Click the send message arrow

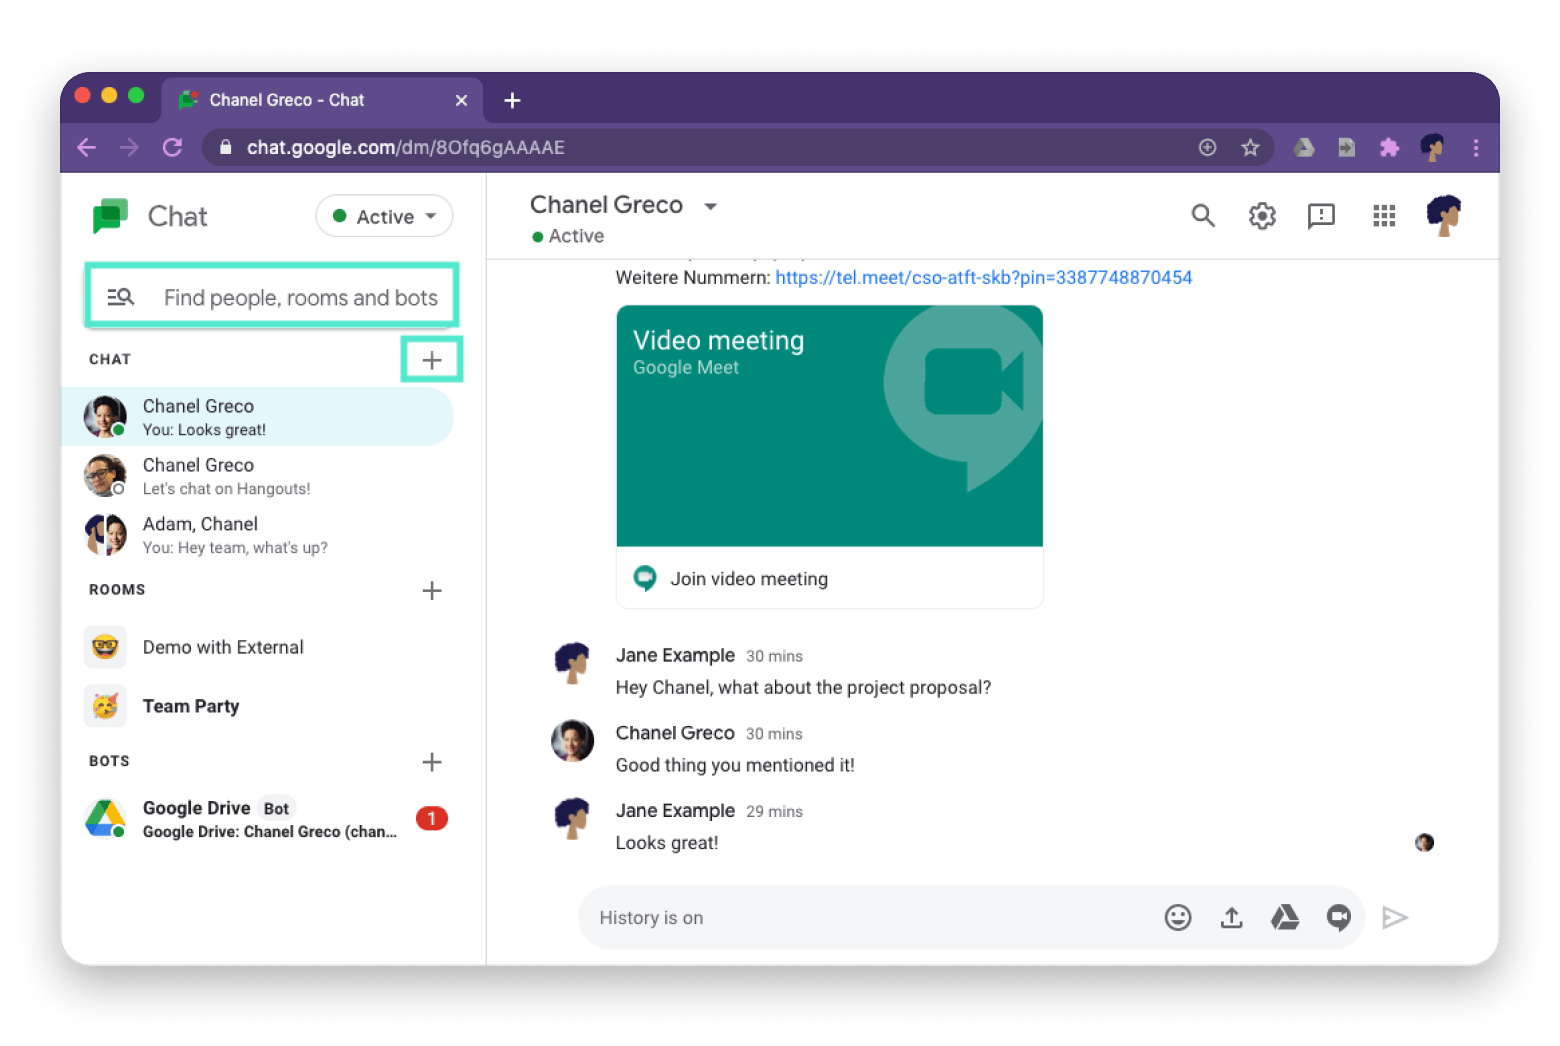click(1395, 918)
